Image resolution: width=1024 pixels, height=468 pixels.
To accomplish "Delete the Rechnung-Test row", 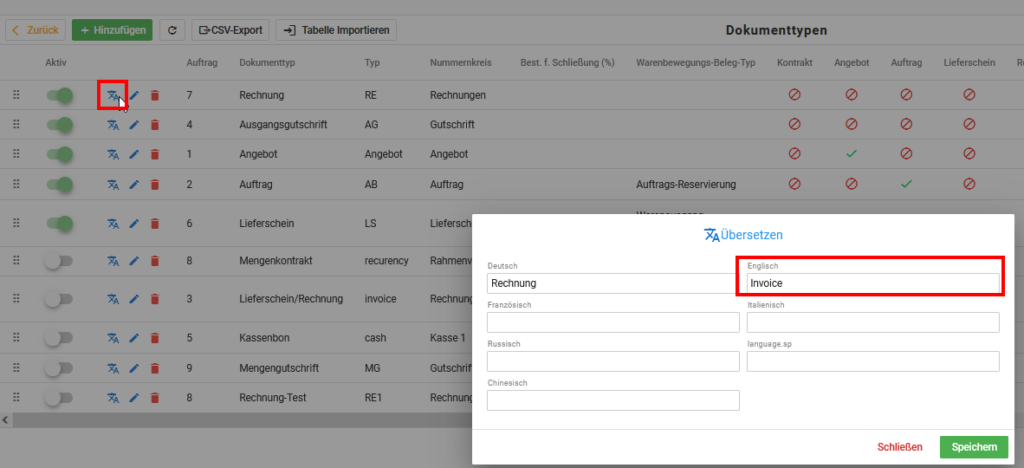I will [155, 398].
